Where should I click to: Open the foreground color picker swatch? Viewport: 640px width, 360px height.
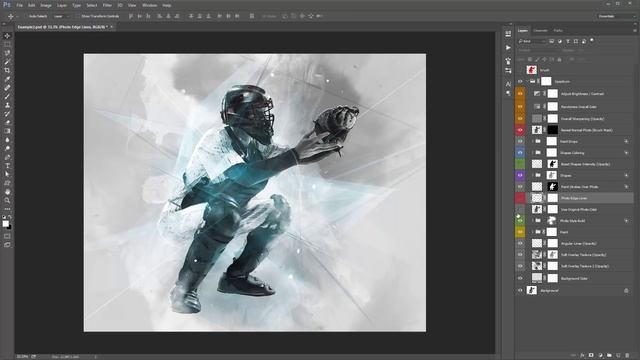click(5, 223)
